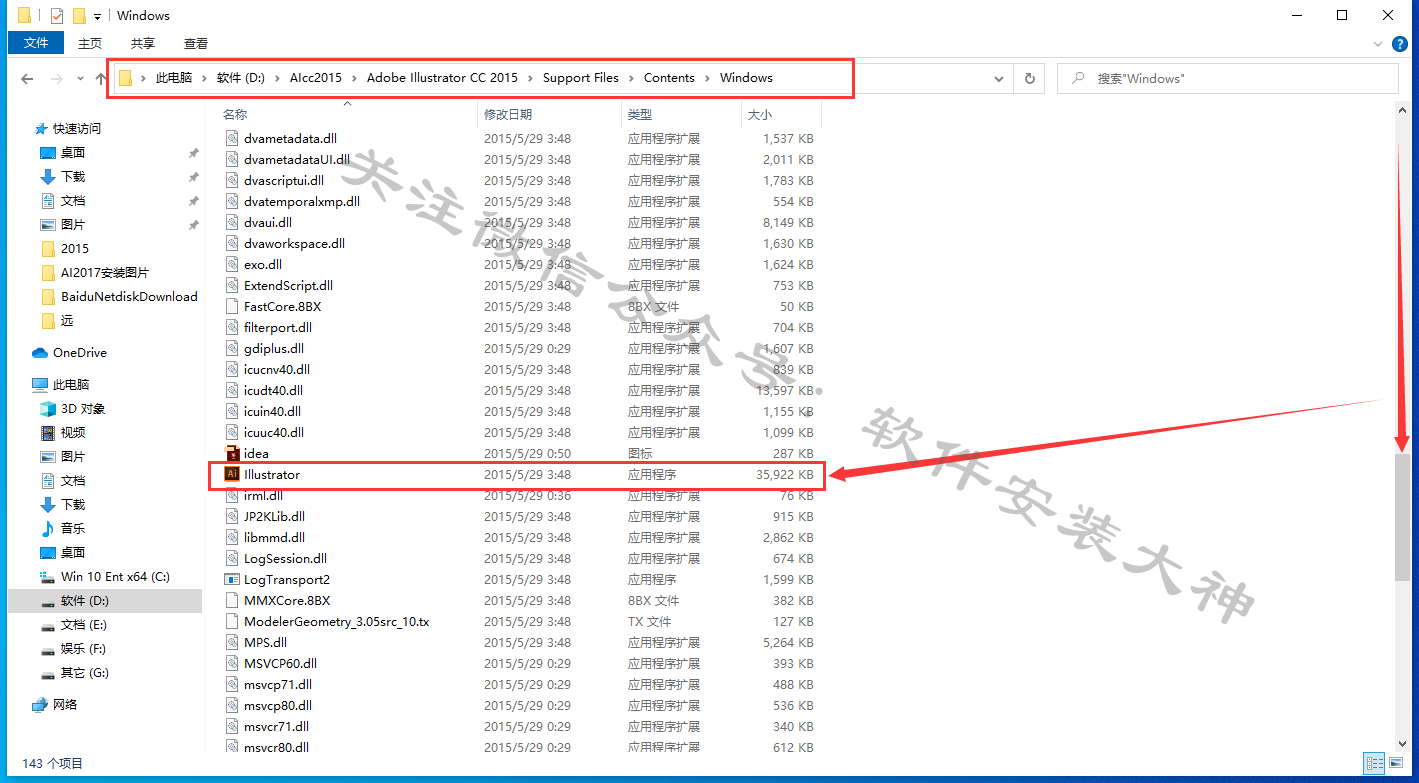Switch to details view icon in status bar

pyautogui.click(x=1374, y=764)
